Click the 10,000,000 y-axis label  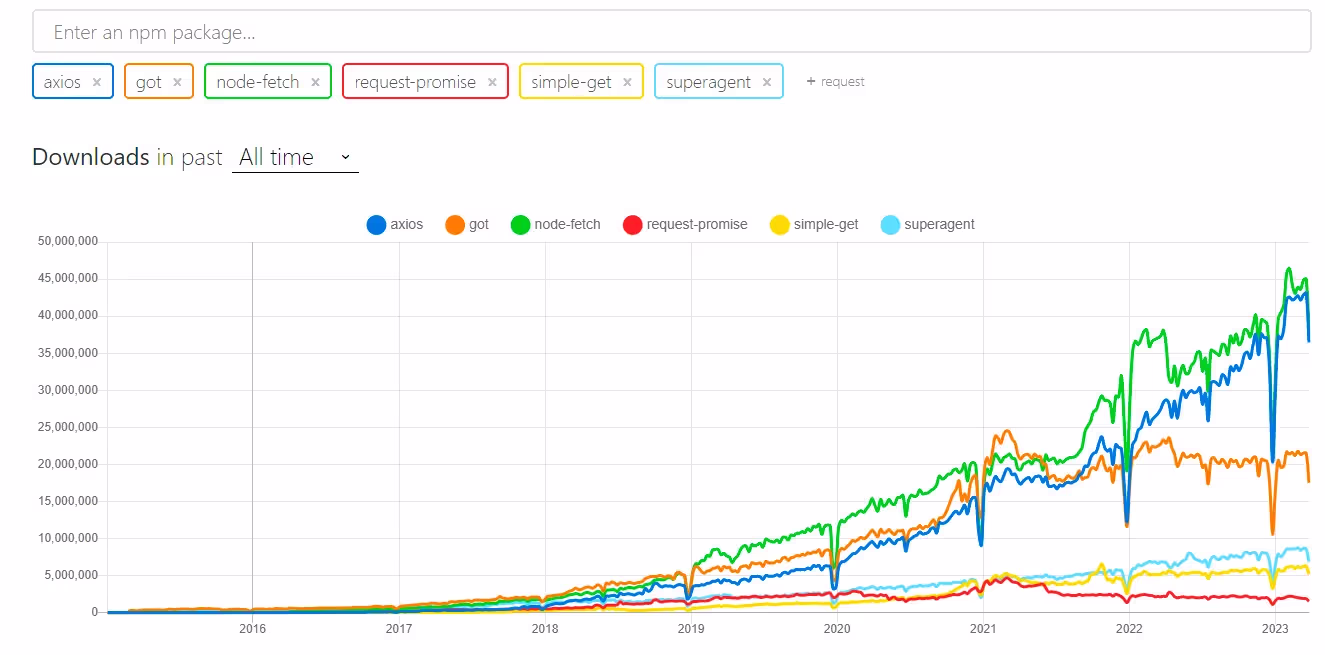point(68,538)
